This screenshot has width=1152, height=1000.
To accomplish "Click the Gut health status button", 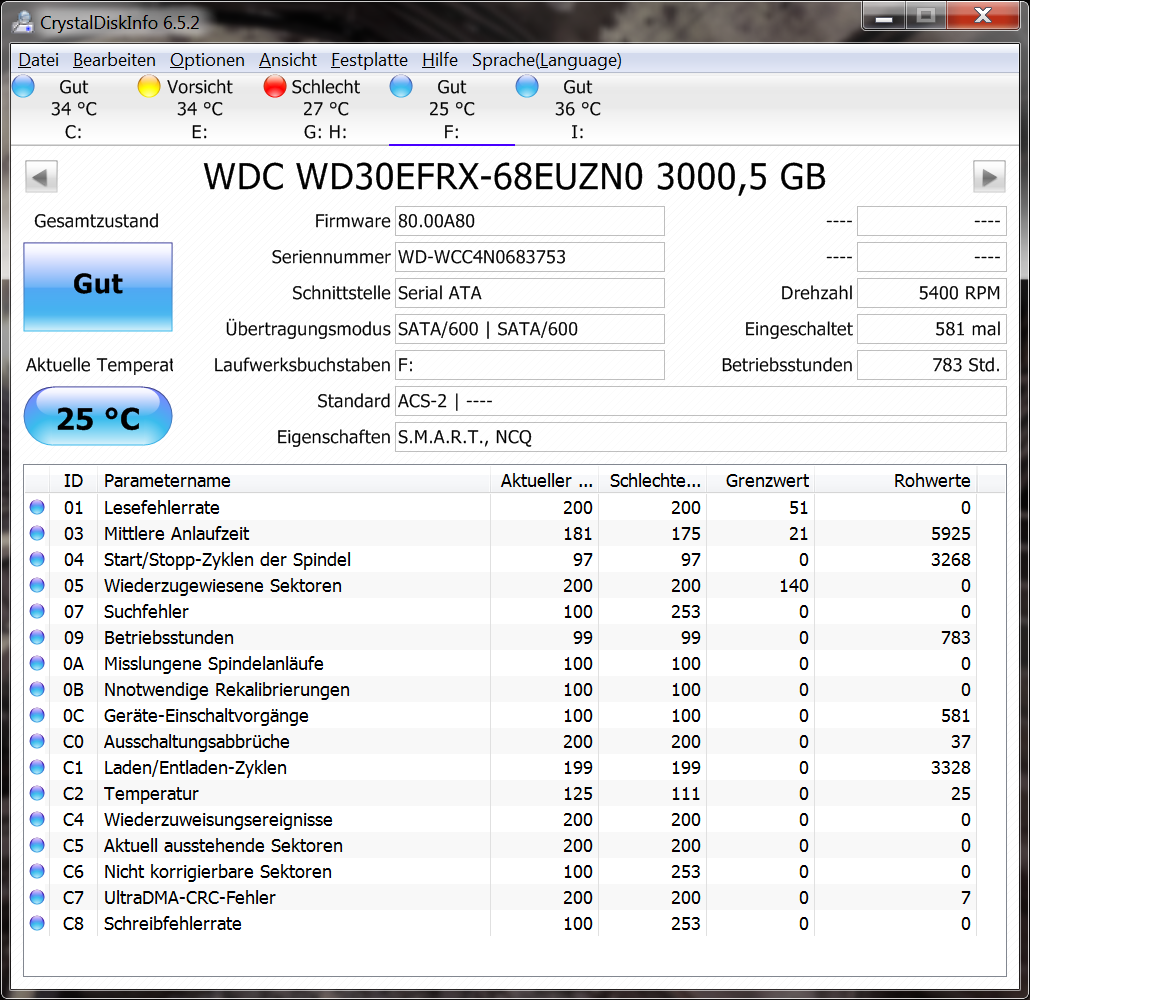I will [x=98, y=287].
